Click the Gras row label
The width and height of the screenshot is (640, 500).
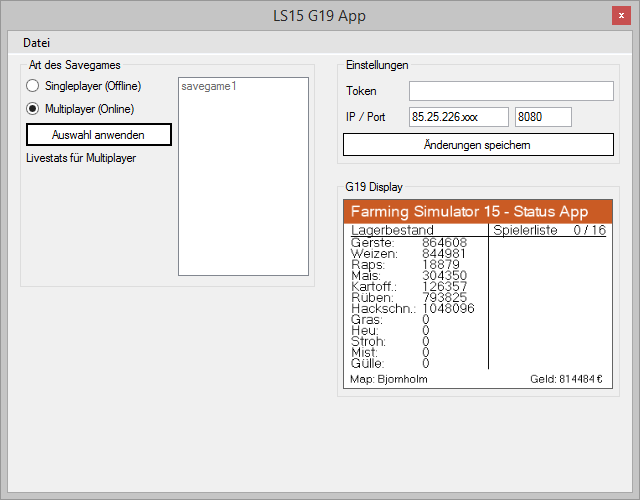pos(367,320)
